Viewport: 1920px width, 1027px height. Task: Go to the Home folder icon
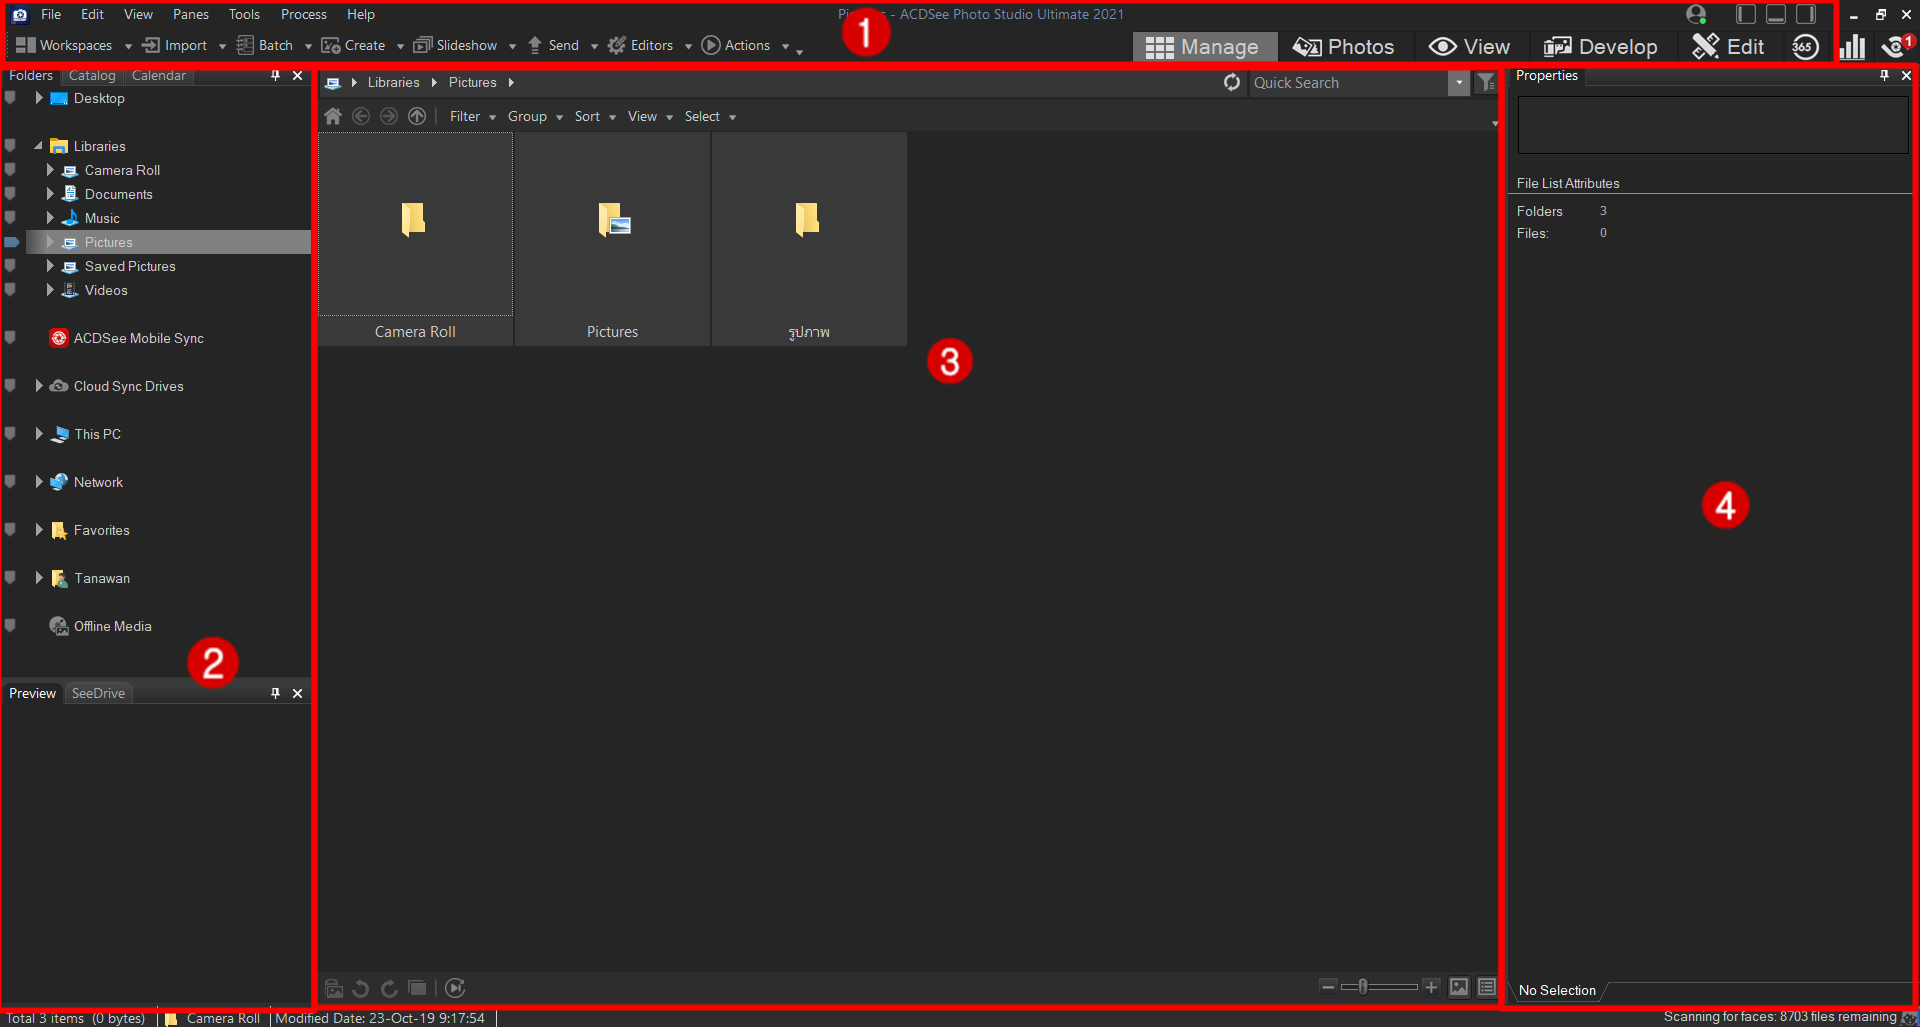(333, 117)
